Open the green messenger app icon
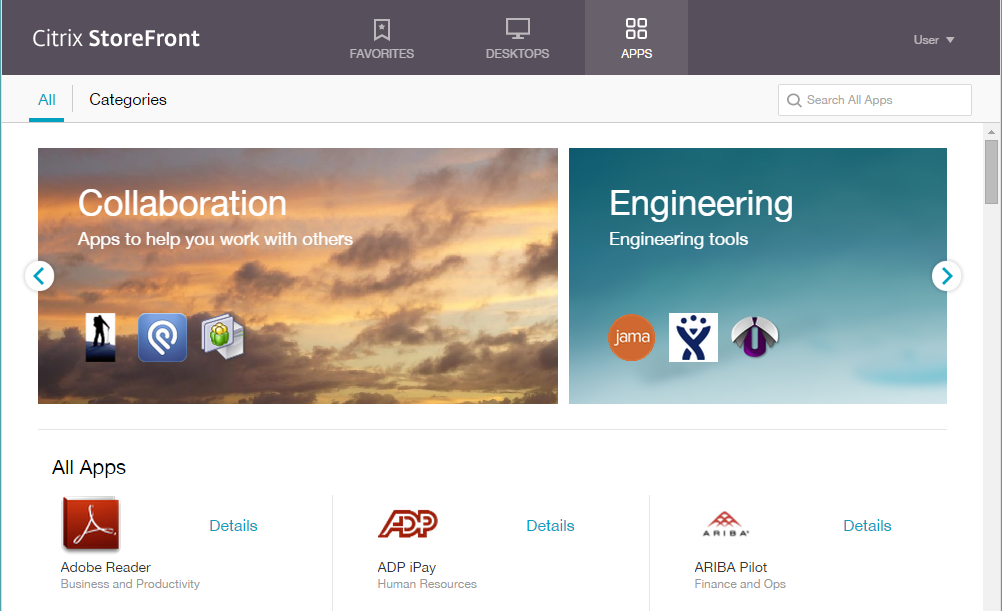 (222, 337)
